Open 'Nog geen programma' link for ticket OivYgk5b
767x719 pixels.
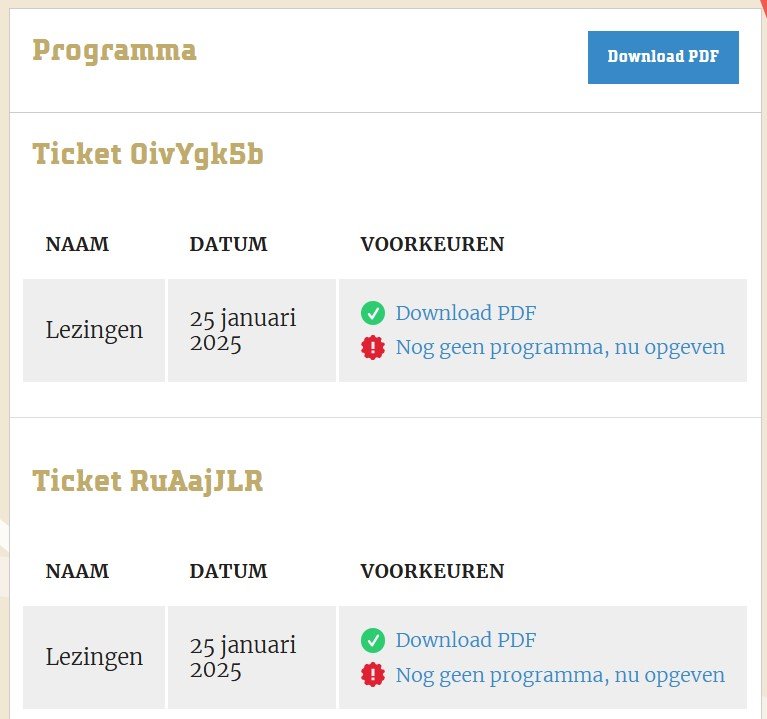[560, 348]
